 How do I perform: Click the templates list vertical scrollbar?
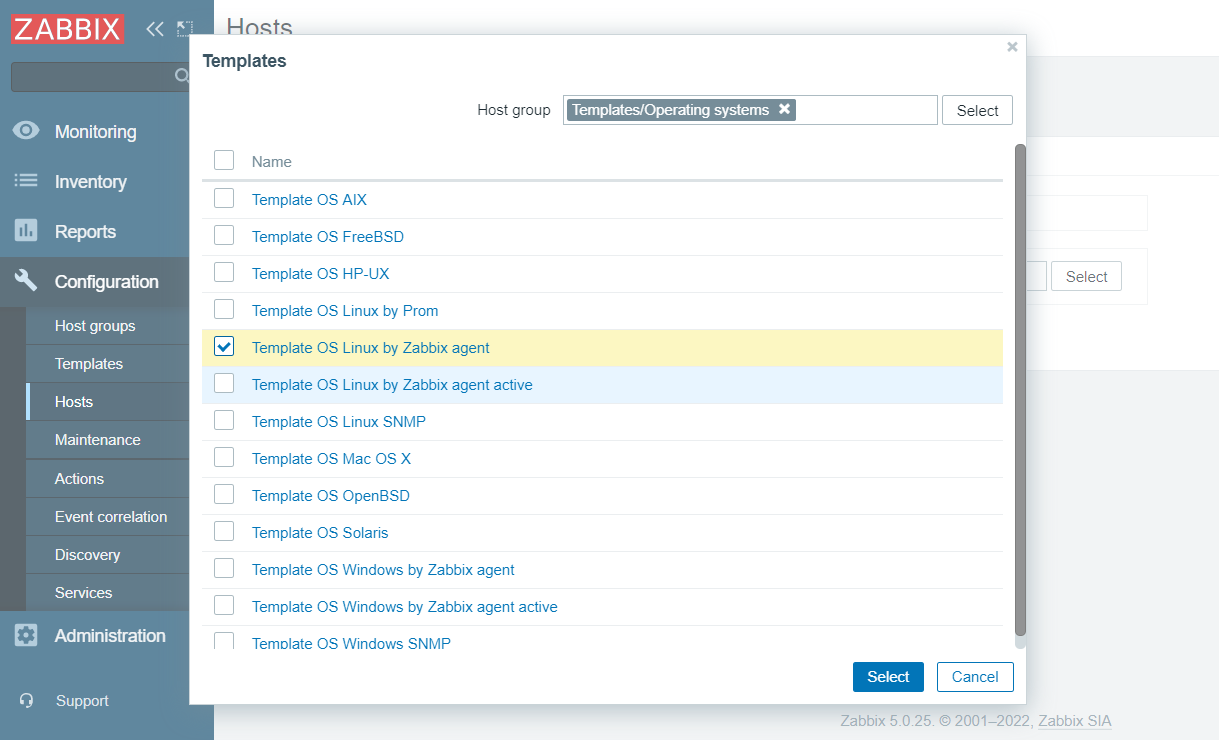tap(1020, 390)
